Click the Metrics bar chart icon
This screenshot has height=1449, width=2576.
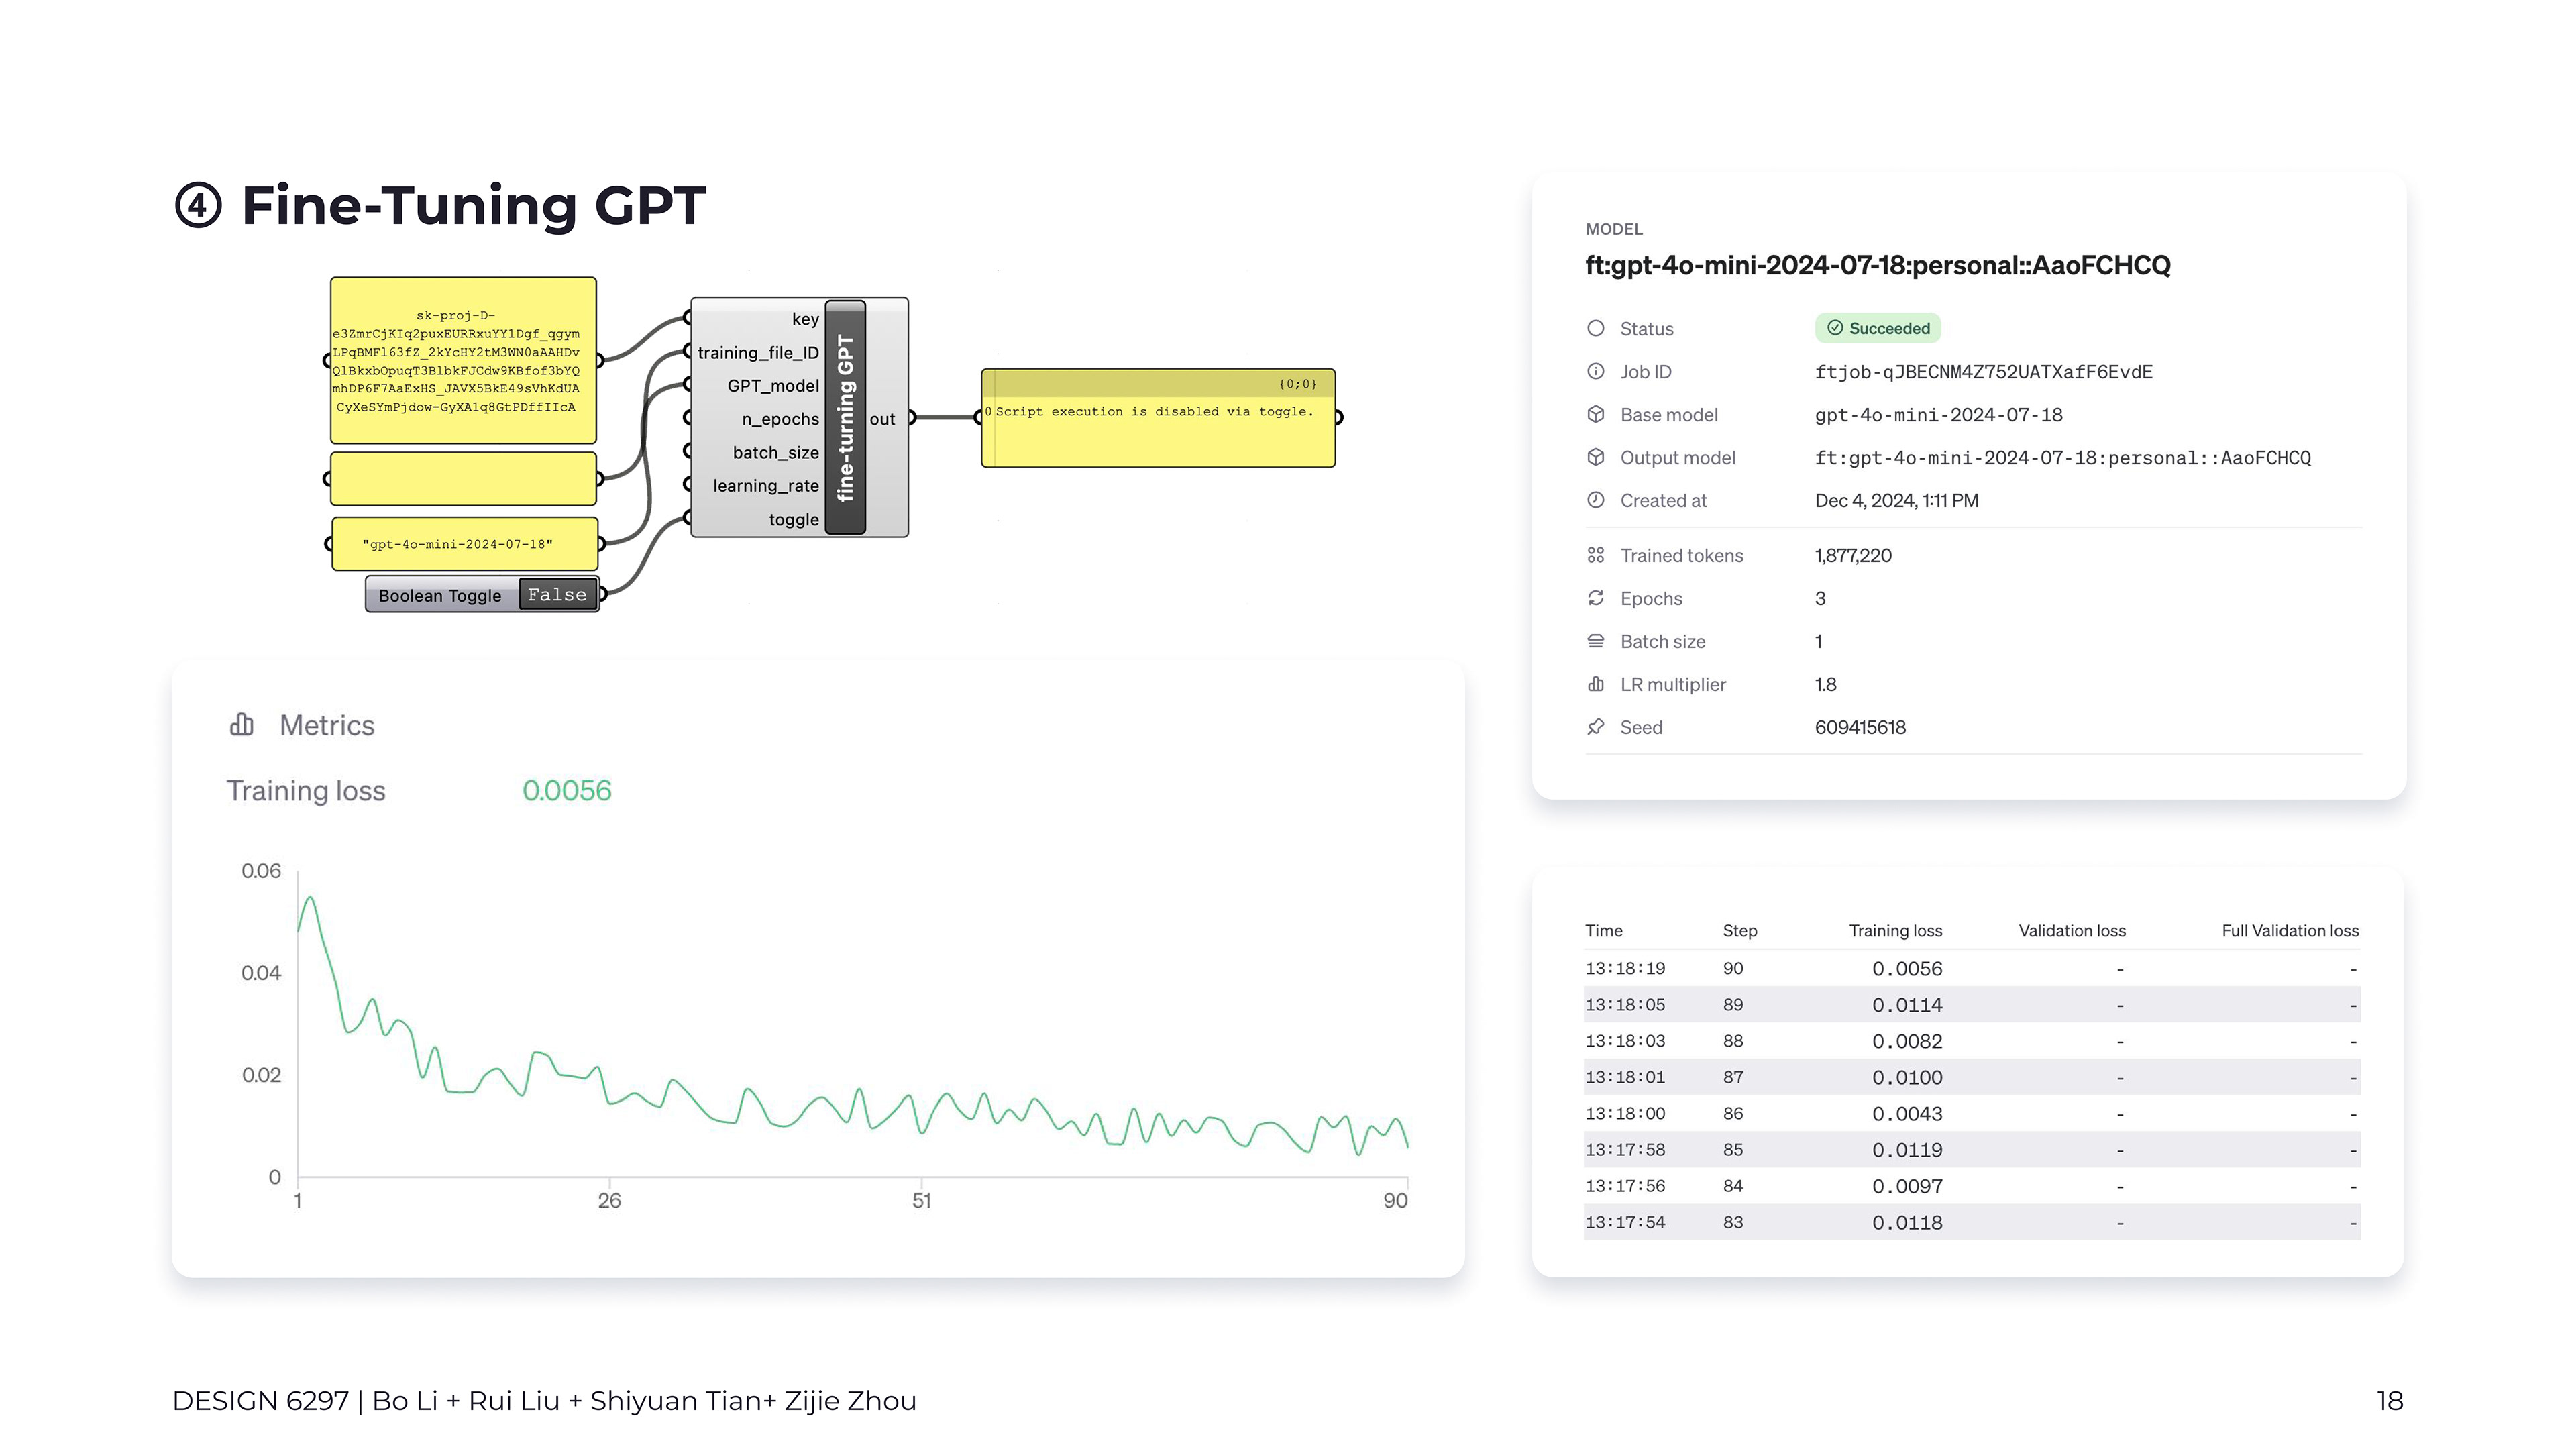click(241, 725)
